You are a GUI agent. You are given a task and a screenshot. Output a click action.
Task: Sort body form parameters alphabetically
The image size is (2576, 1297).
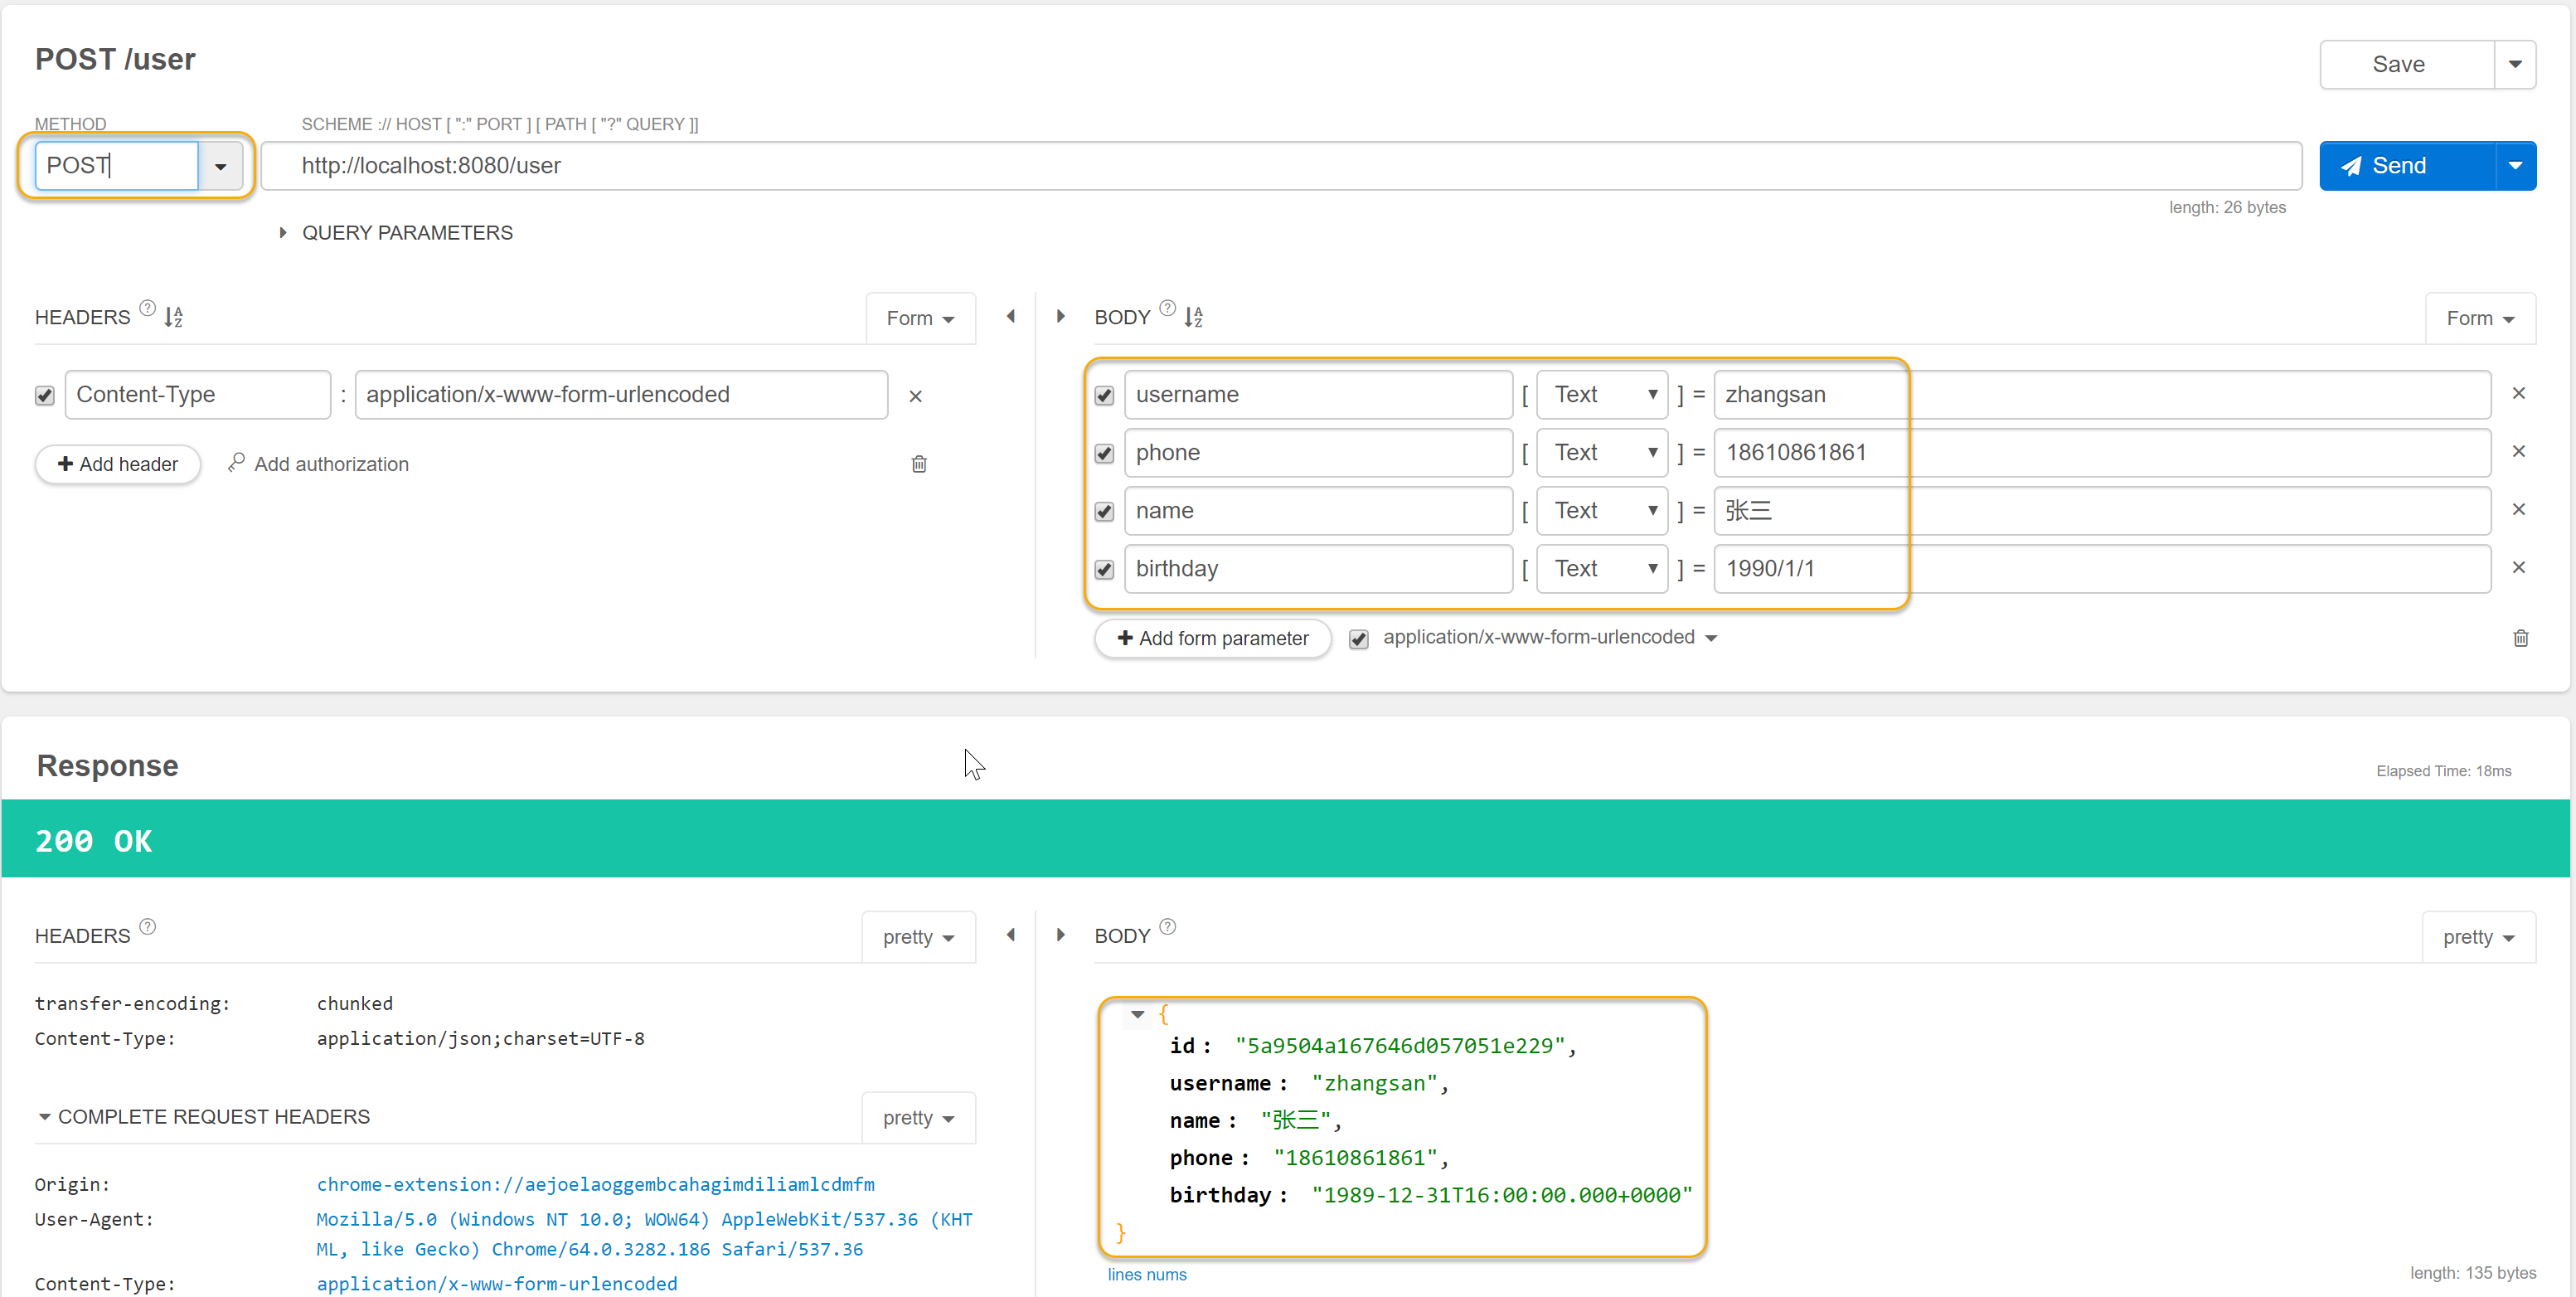[1194, 317]
